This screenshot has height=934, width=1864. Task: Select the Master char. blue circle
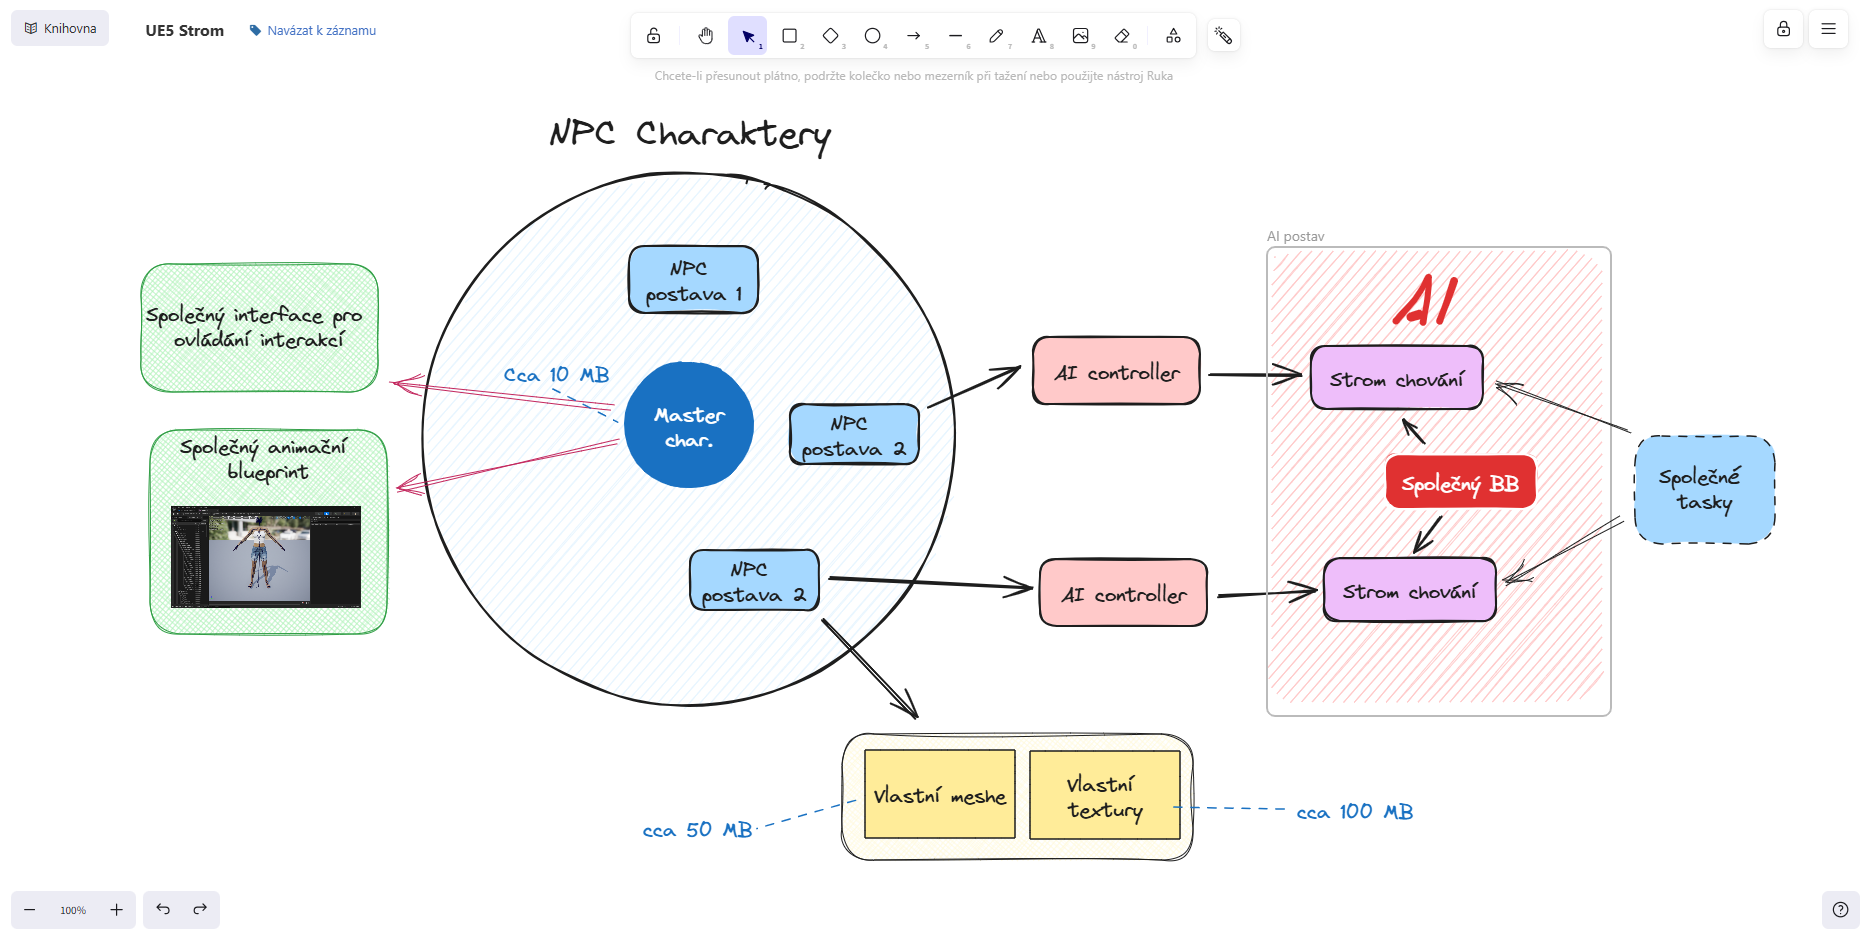coord(689,425)
